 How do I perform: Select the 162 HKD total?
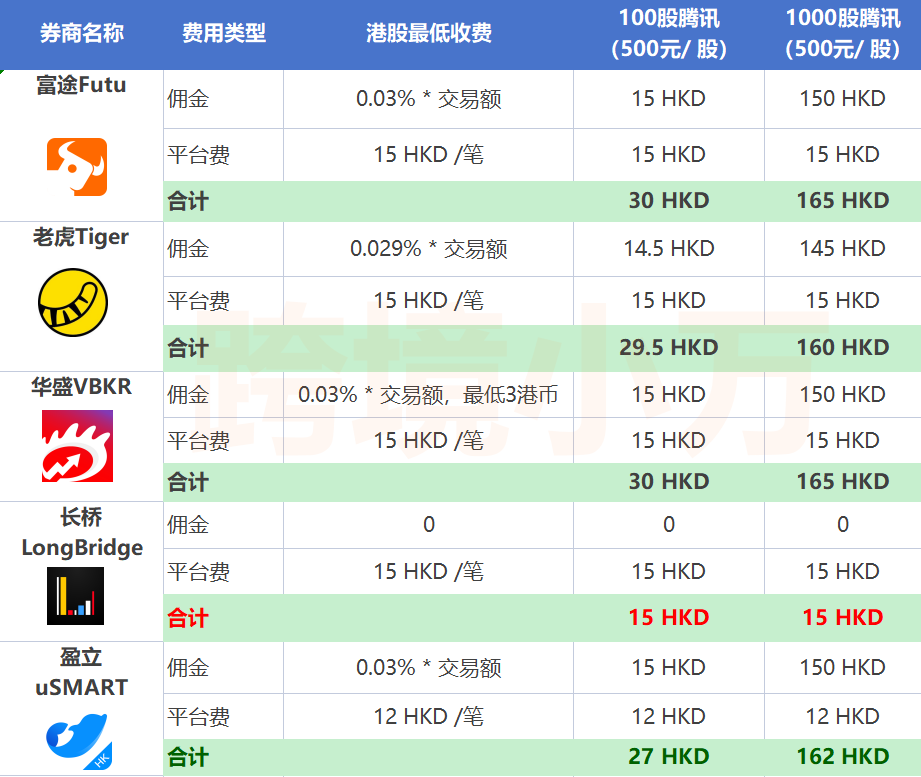843,757
